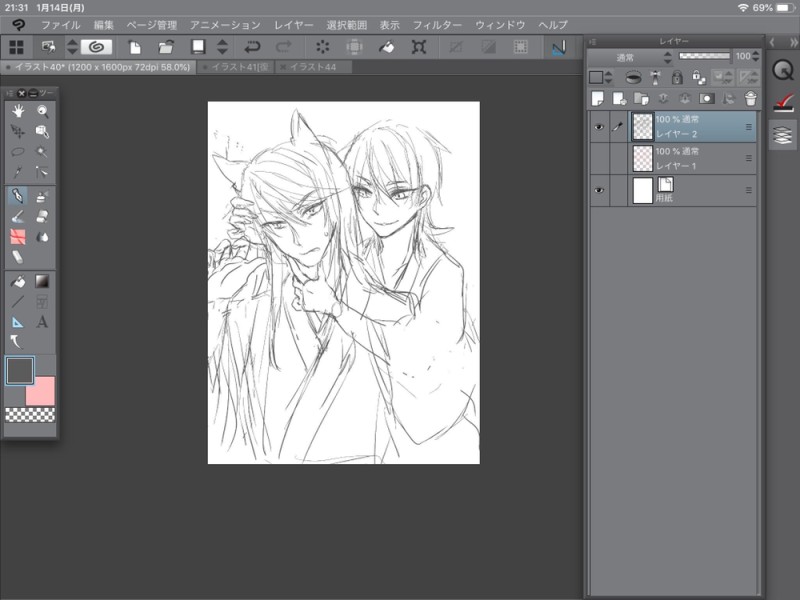Open the フィルター menu
Screen dimensions: 800x600
point(437,24)
